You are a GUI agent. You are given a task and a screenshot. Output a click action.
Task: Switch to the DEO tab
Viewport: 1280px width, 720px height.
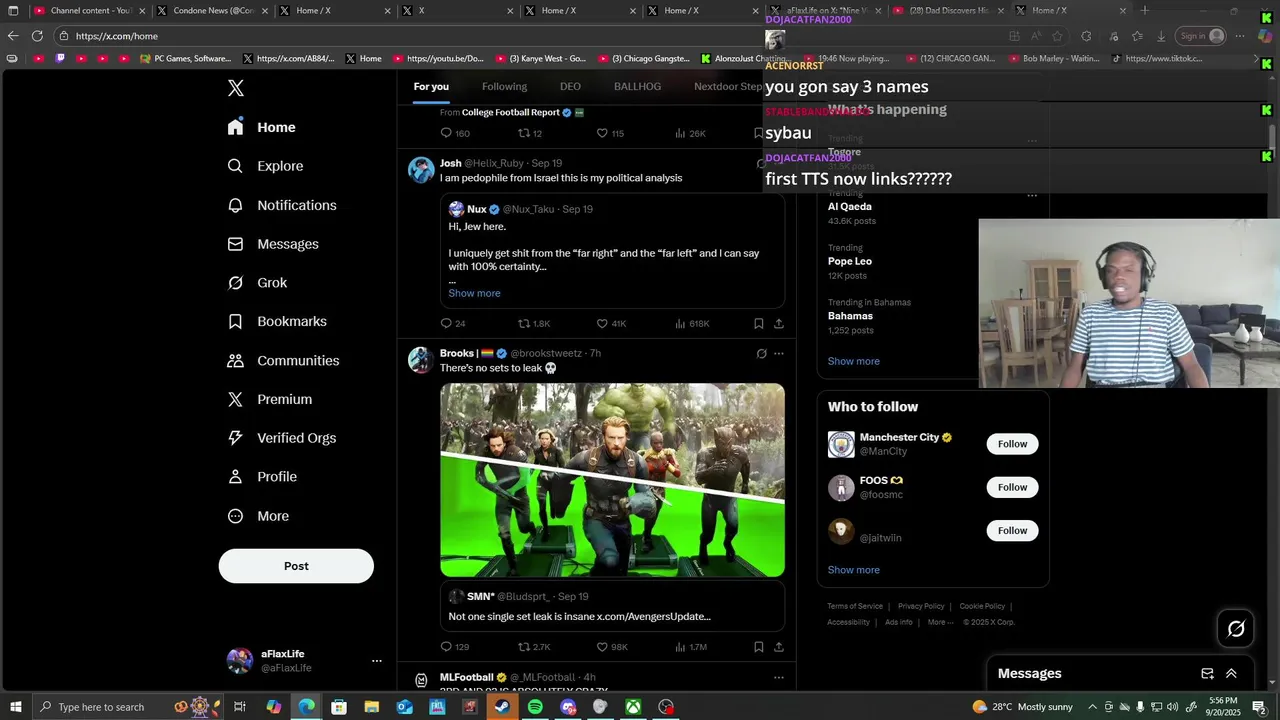click(x=570, y=86)
